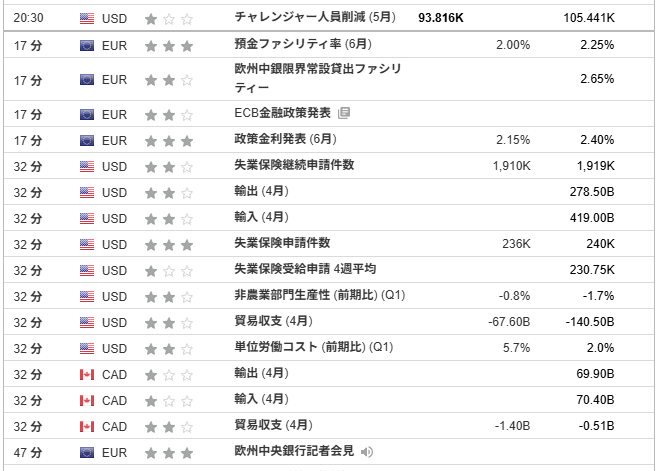Select the USD 貿易収支 (4月) row

click(x=328, y=322)
